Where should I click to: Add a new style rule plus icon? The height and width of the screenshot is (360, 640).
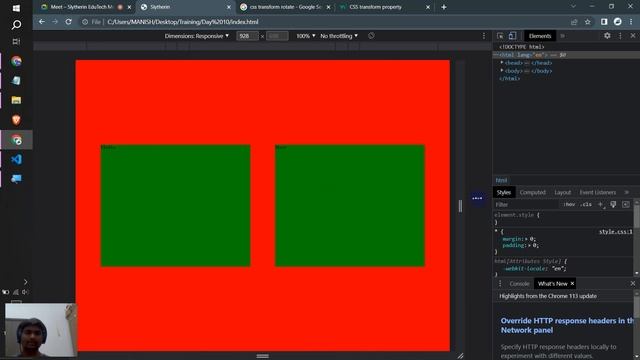pyautogui.click(x=600, y=204)
